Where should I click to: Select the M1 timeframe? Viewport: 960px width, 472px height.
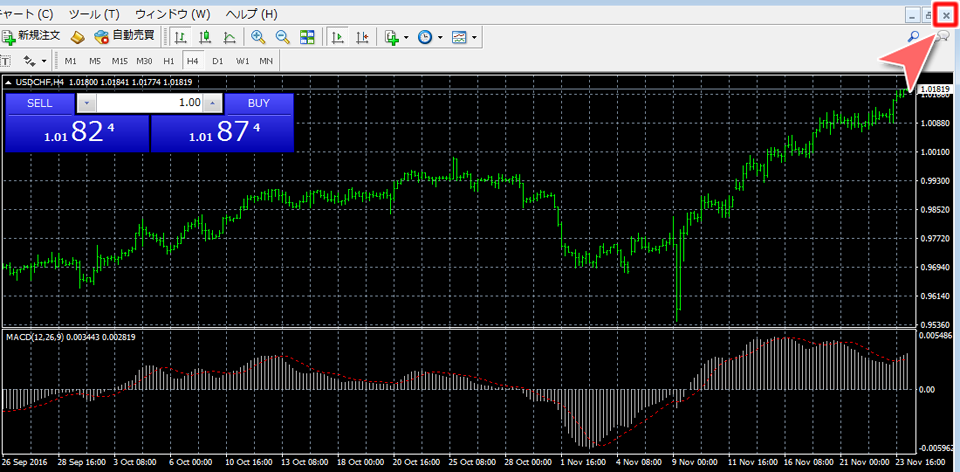[71, 61]
